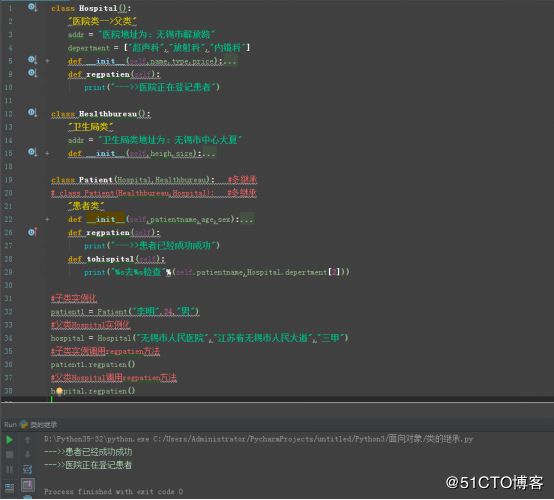The width and height of the screenshot is (554, 500).
Task: Click 'Process finished with exit code 0' text
Action: coord(113,492)
